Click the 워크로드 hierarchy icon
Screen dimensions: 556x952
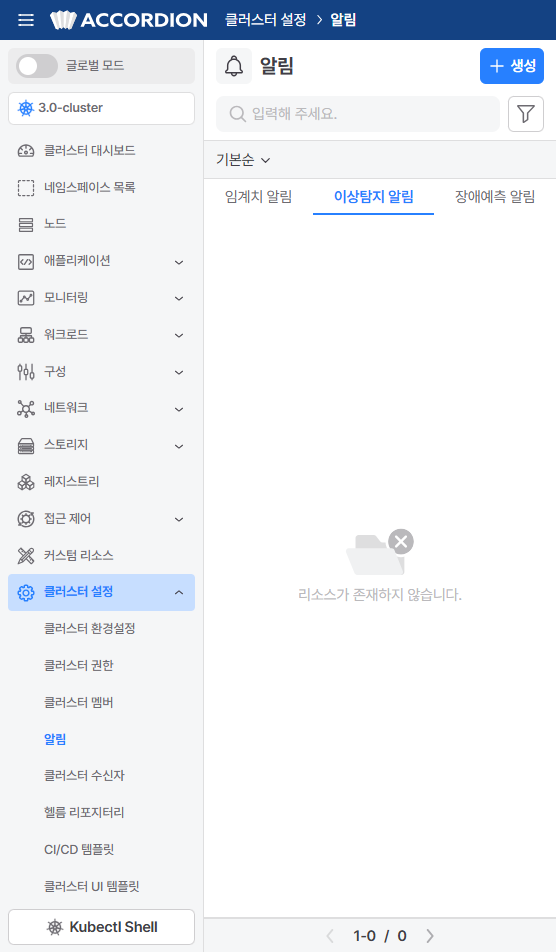point(25,335)
